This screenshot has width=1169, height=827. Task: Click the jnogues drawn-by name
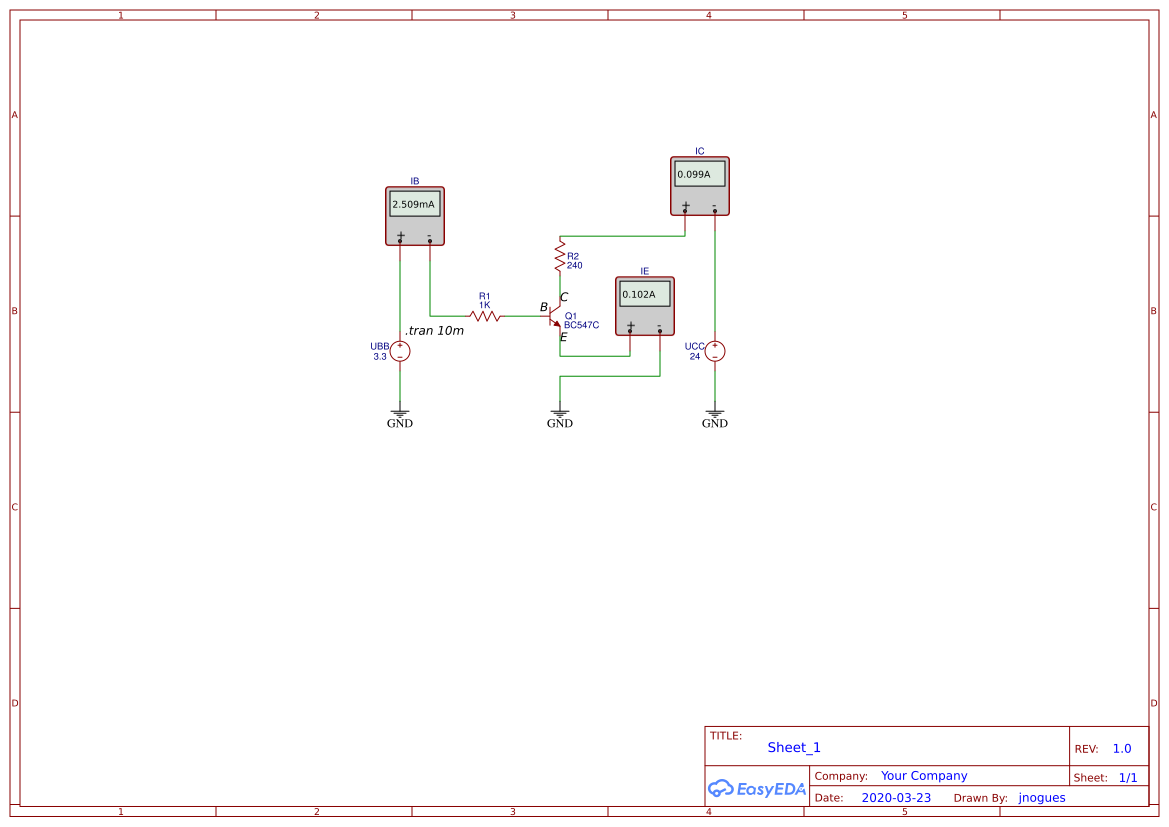click(1041, 797)
